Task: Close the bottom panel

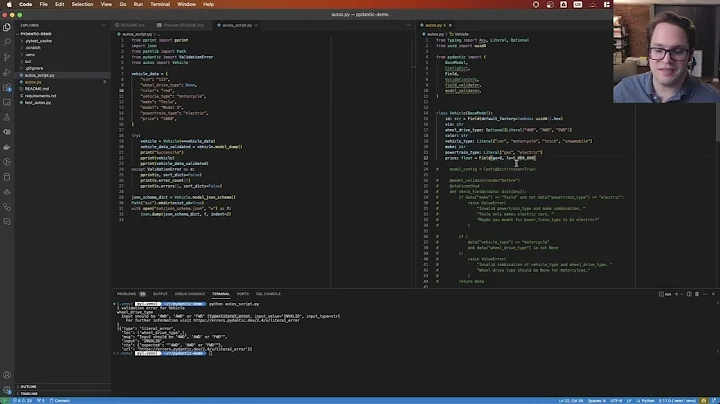Action: click(x=713, y=294)
